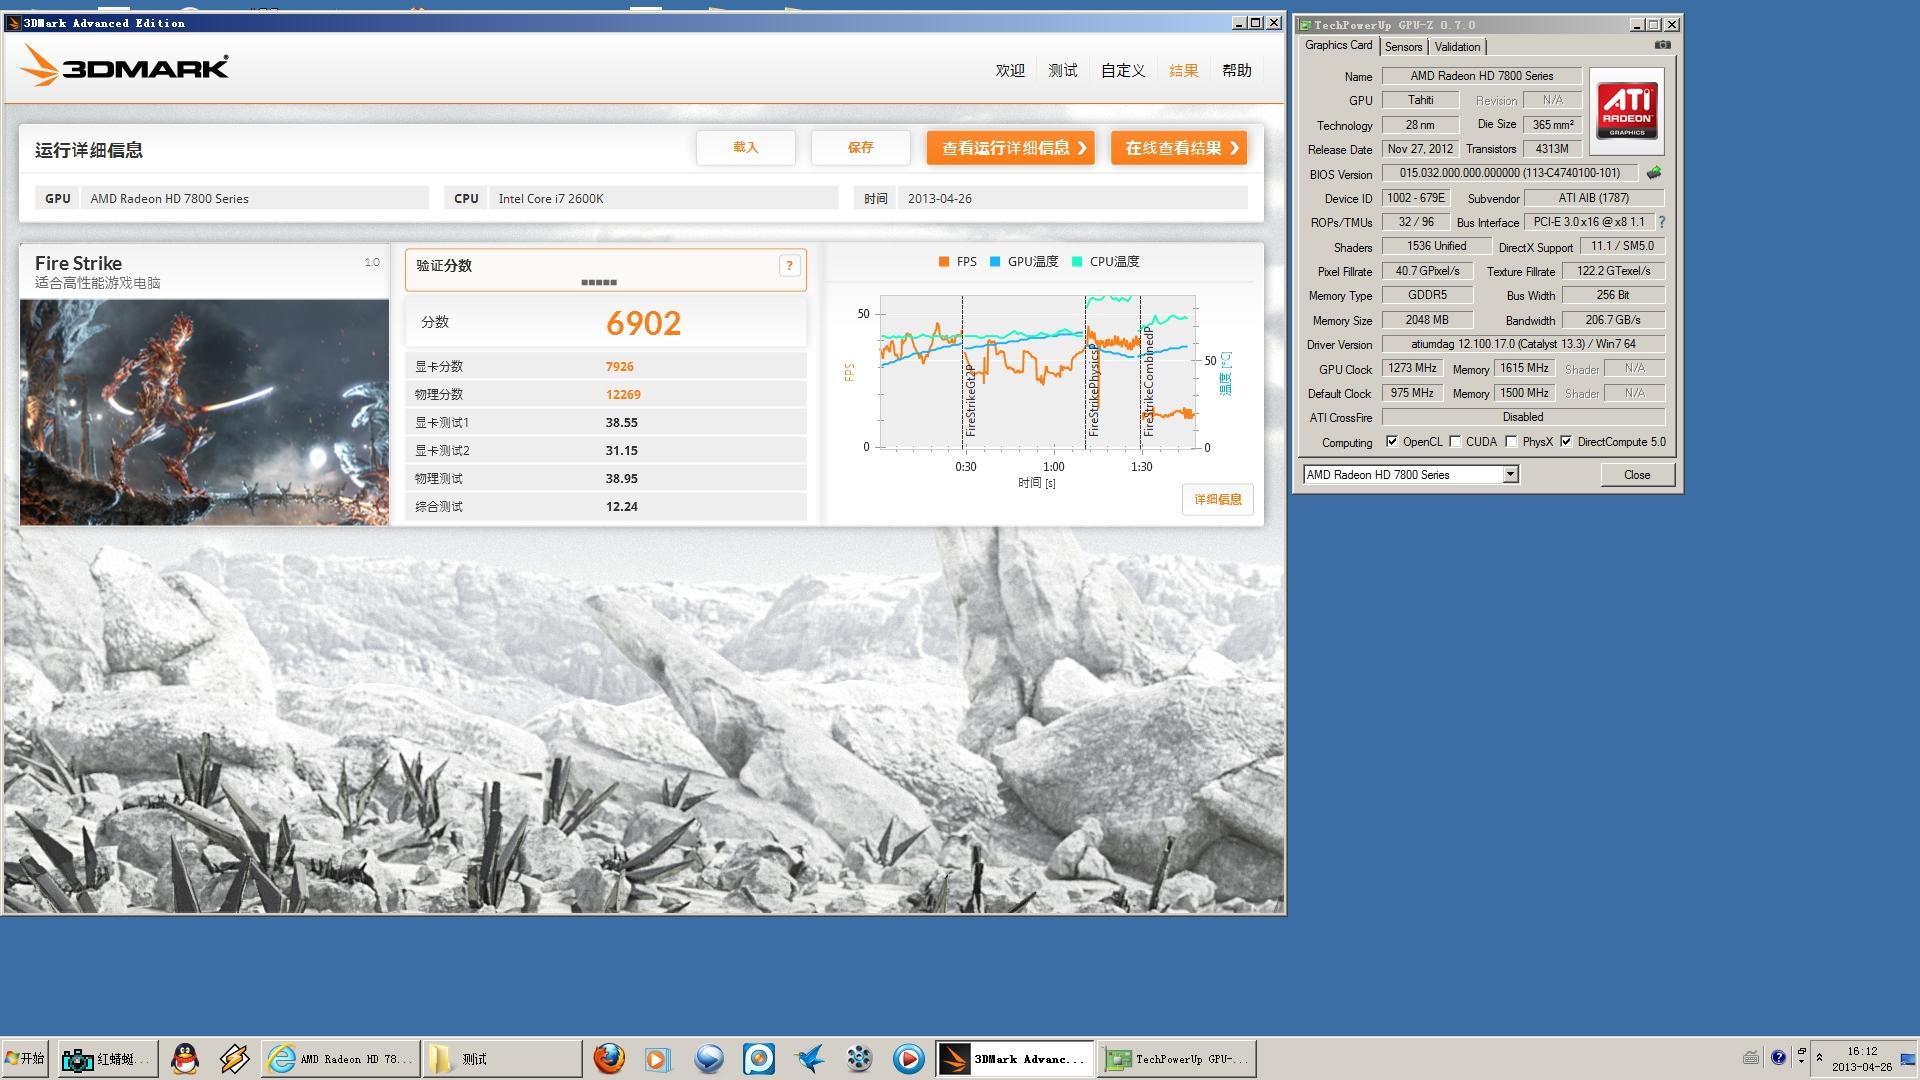Open the 帮助 tab in 3DMark

click(1237, 70)
